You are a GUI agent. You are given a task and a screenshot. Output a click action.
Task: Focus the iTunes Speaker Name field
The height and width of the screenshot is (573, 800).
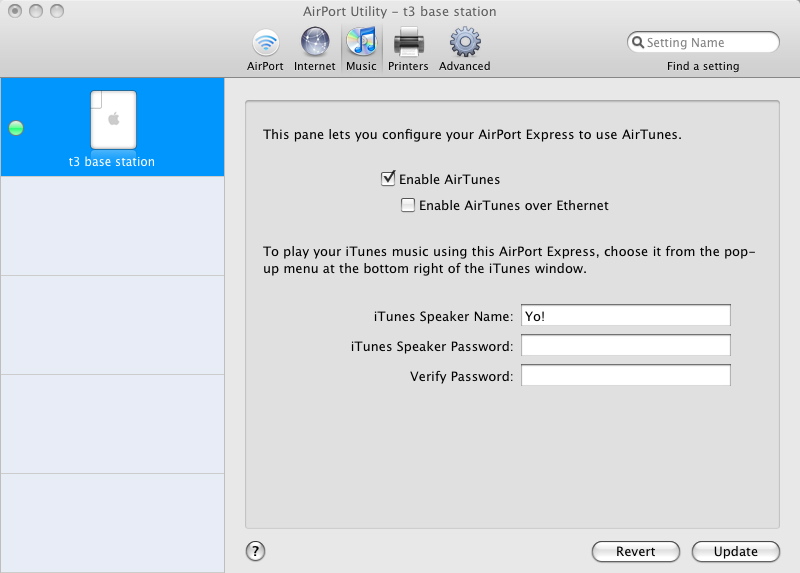tap(626, 315)
